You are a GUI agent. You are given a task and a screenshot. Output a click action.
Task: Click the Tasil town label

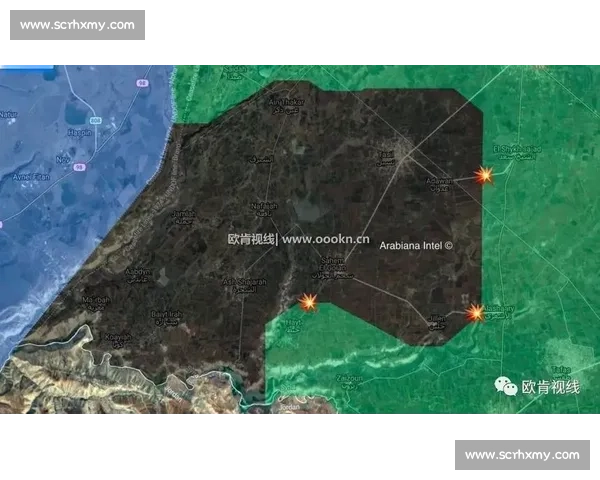click(386, 158)
